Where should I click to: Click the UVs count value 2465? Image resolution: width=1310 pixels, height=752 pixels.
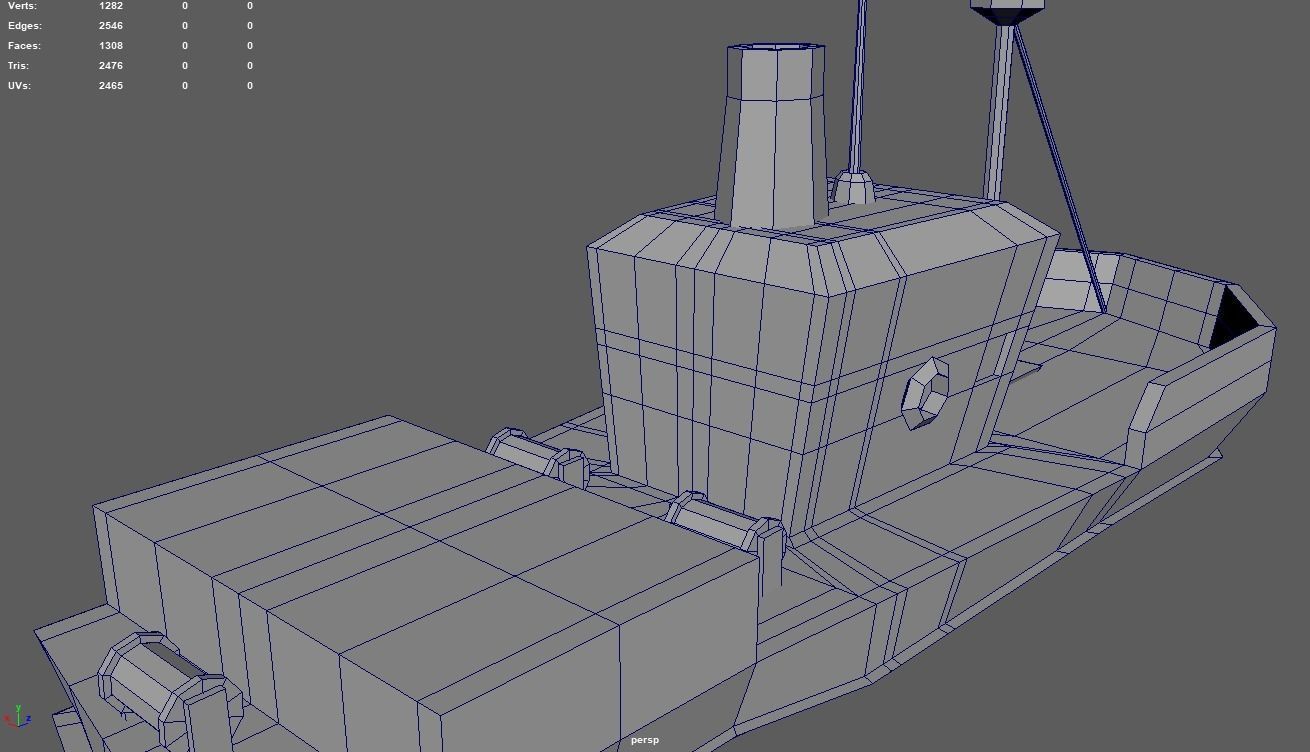pyautogui.click(x=111, y=86)
